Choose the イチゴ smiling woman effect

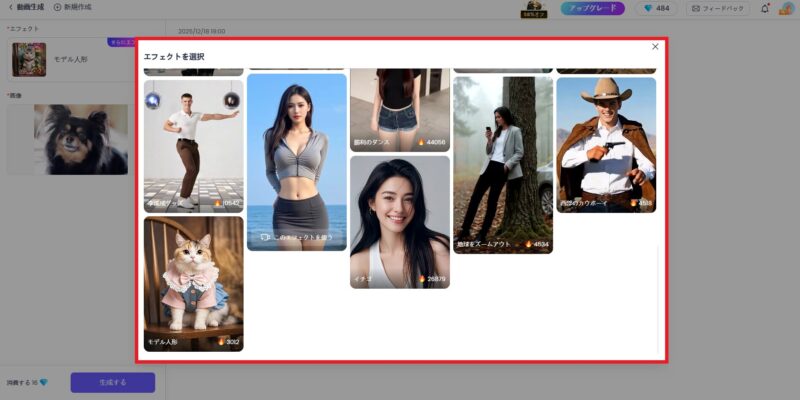[399, 221]
